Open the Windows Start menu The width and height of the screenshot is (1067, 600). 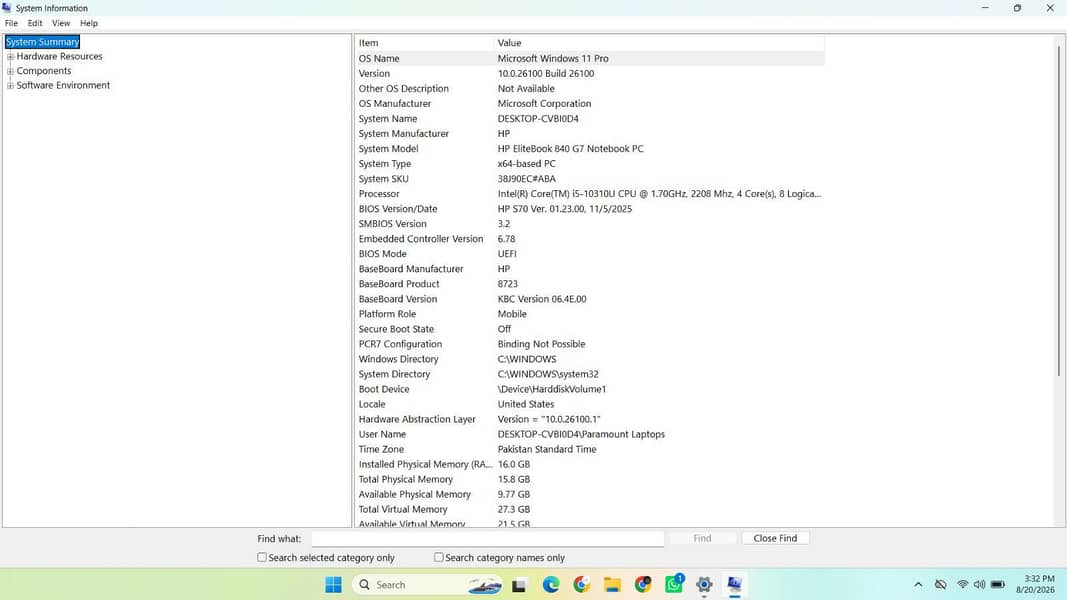[333, 584]
